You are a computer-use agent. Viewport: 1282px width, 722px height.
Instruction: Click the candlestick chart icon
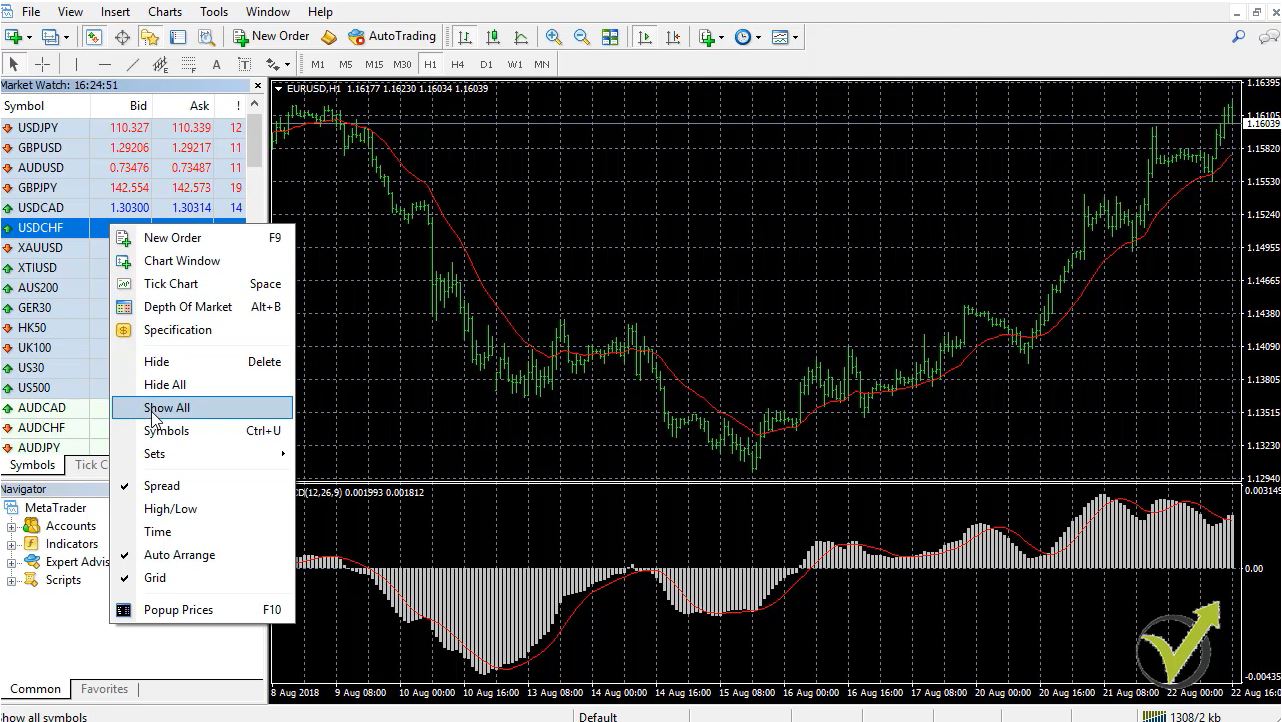point(493,37)
